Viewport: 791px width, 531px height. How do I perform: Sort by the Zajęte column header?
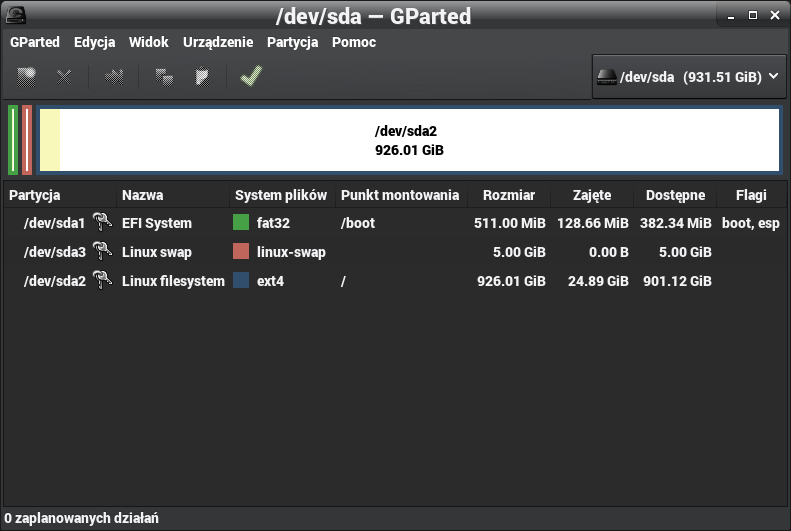point(592,195)
